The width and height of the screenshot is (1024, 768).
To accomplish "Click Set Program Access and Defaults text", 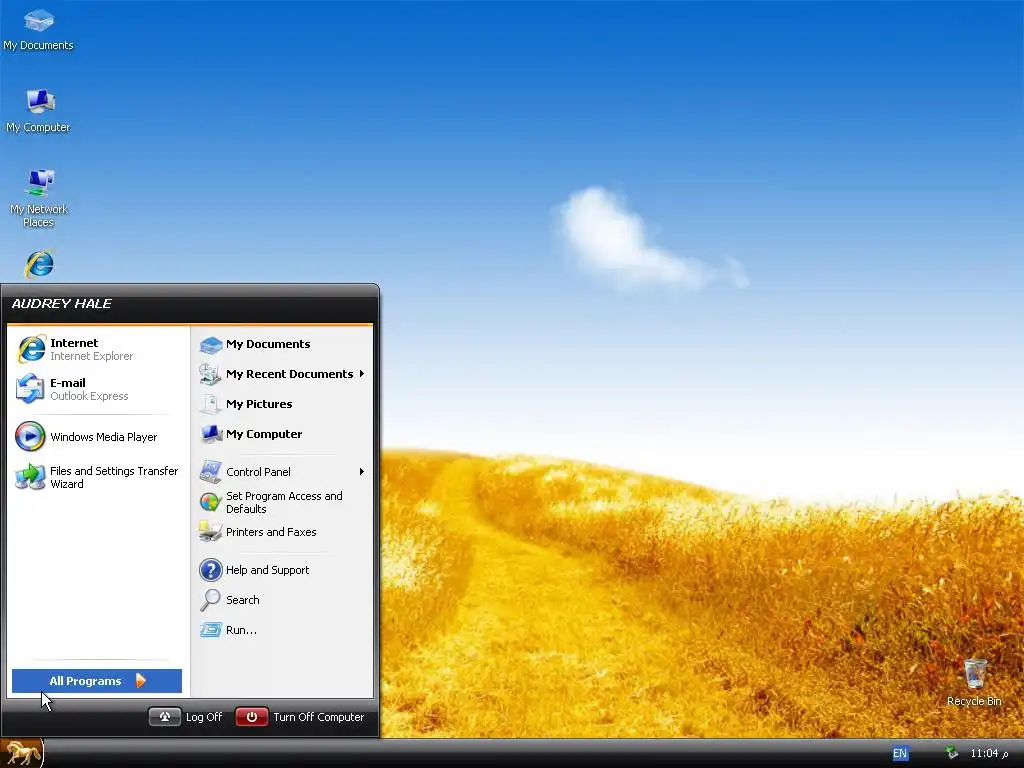I will tap(284, 502).
